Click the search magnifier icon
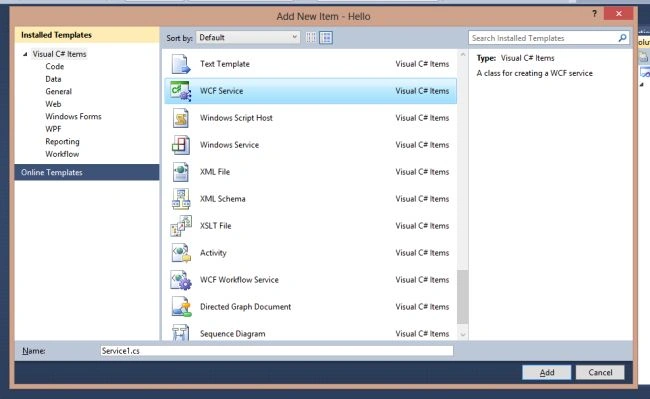This screenshot has height=399, width=650. point(622,38)
